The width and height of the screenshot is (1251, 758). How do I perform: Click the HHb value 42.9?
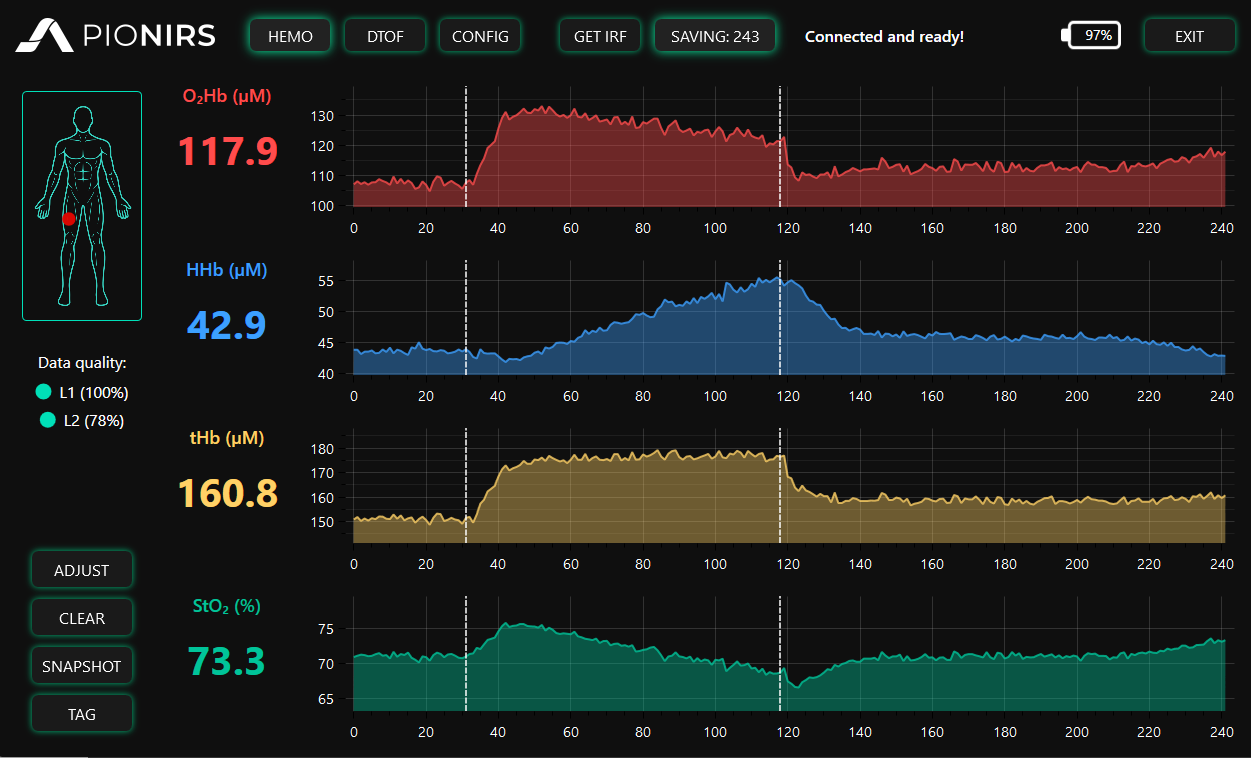tap(227, 325)
